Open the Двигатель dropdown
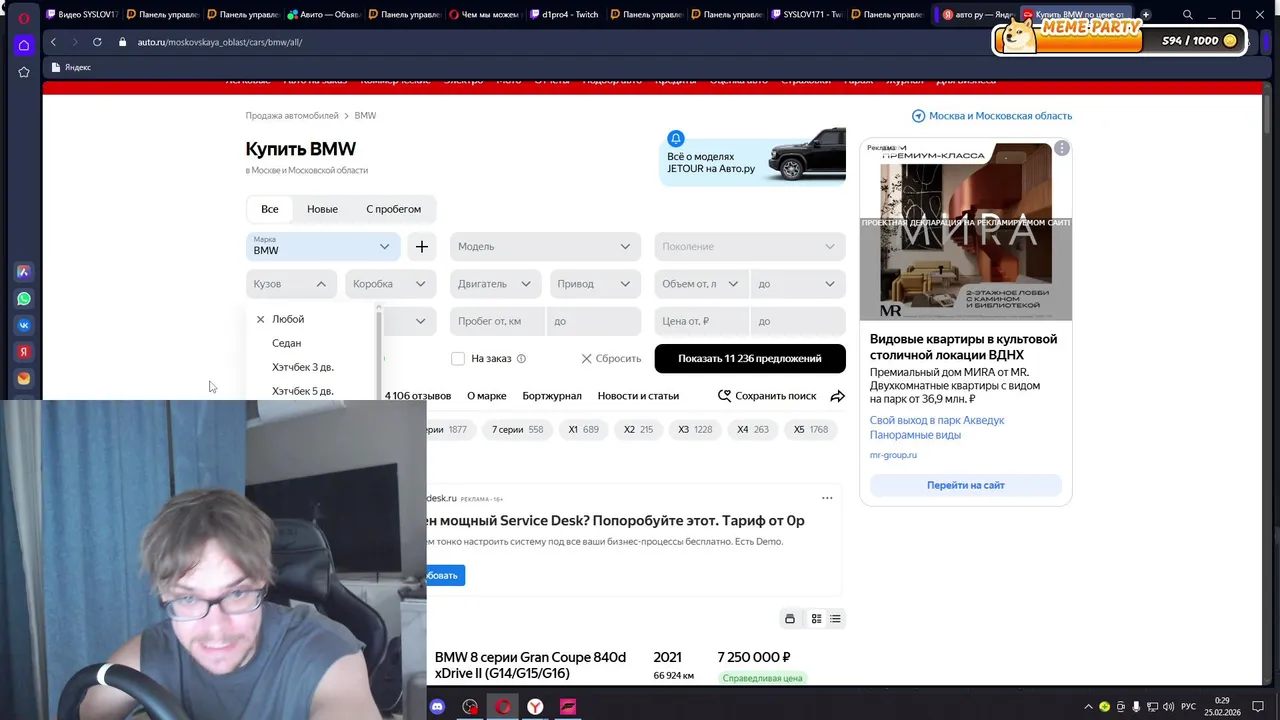This screenshot has height=720, width=1280. click(495, 284)
